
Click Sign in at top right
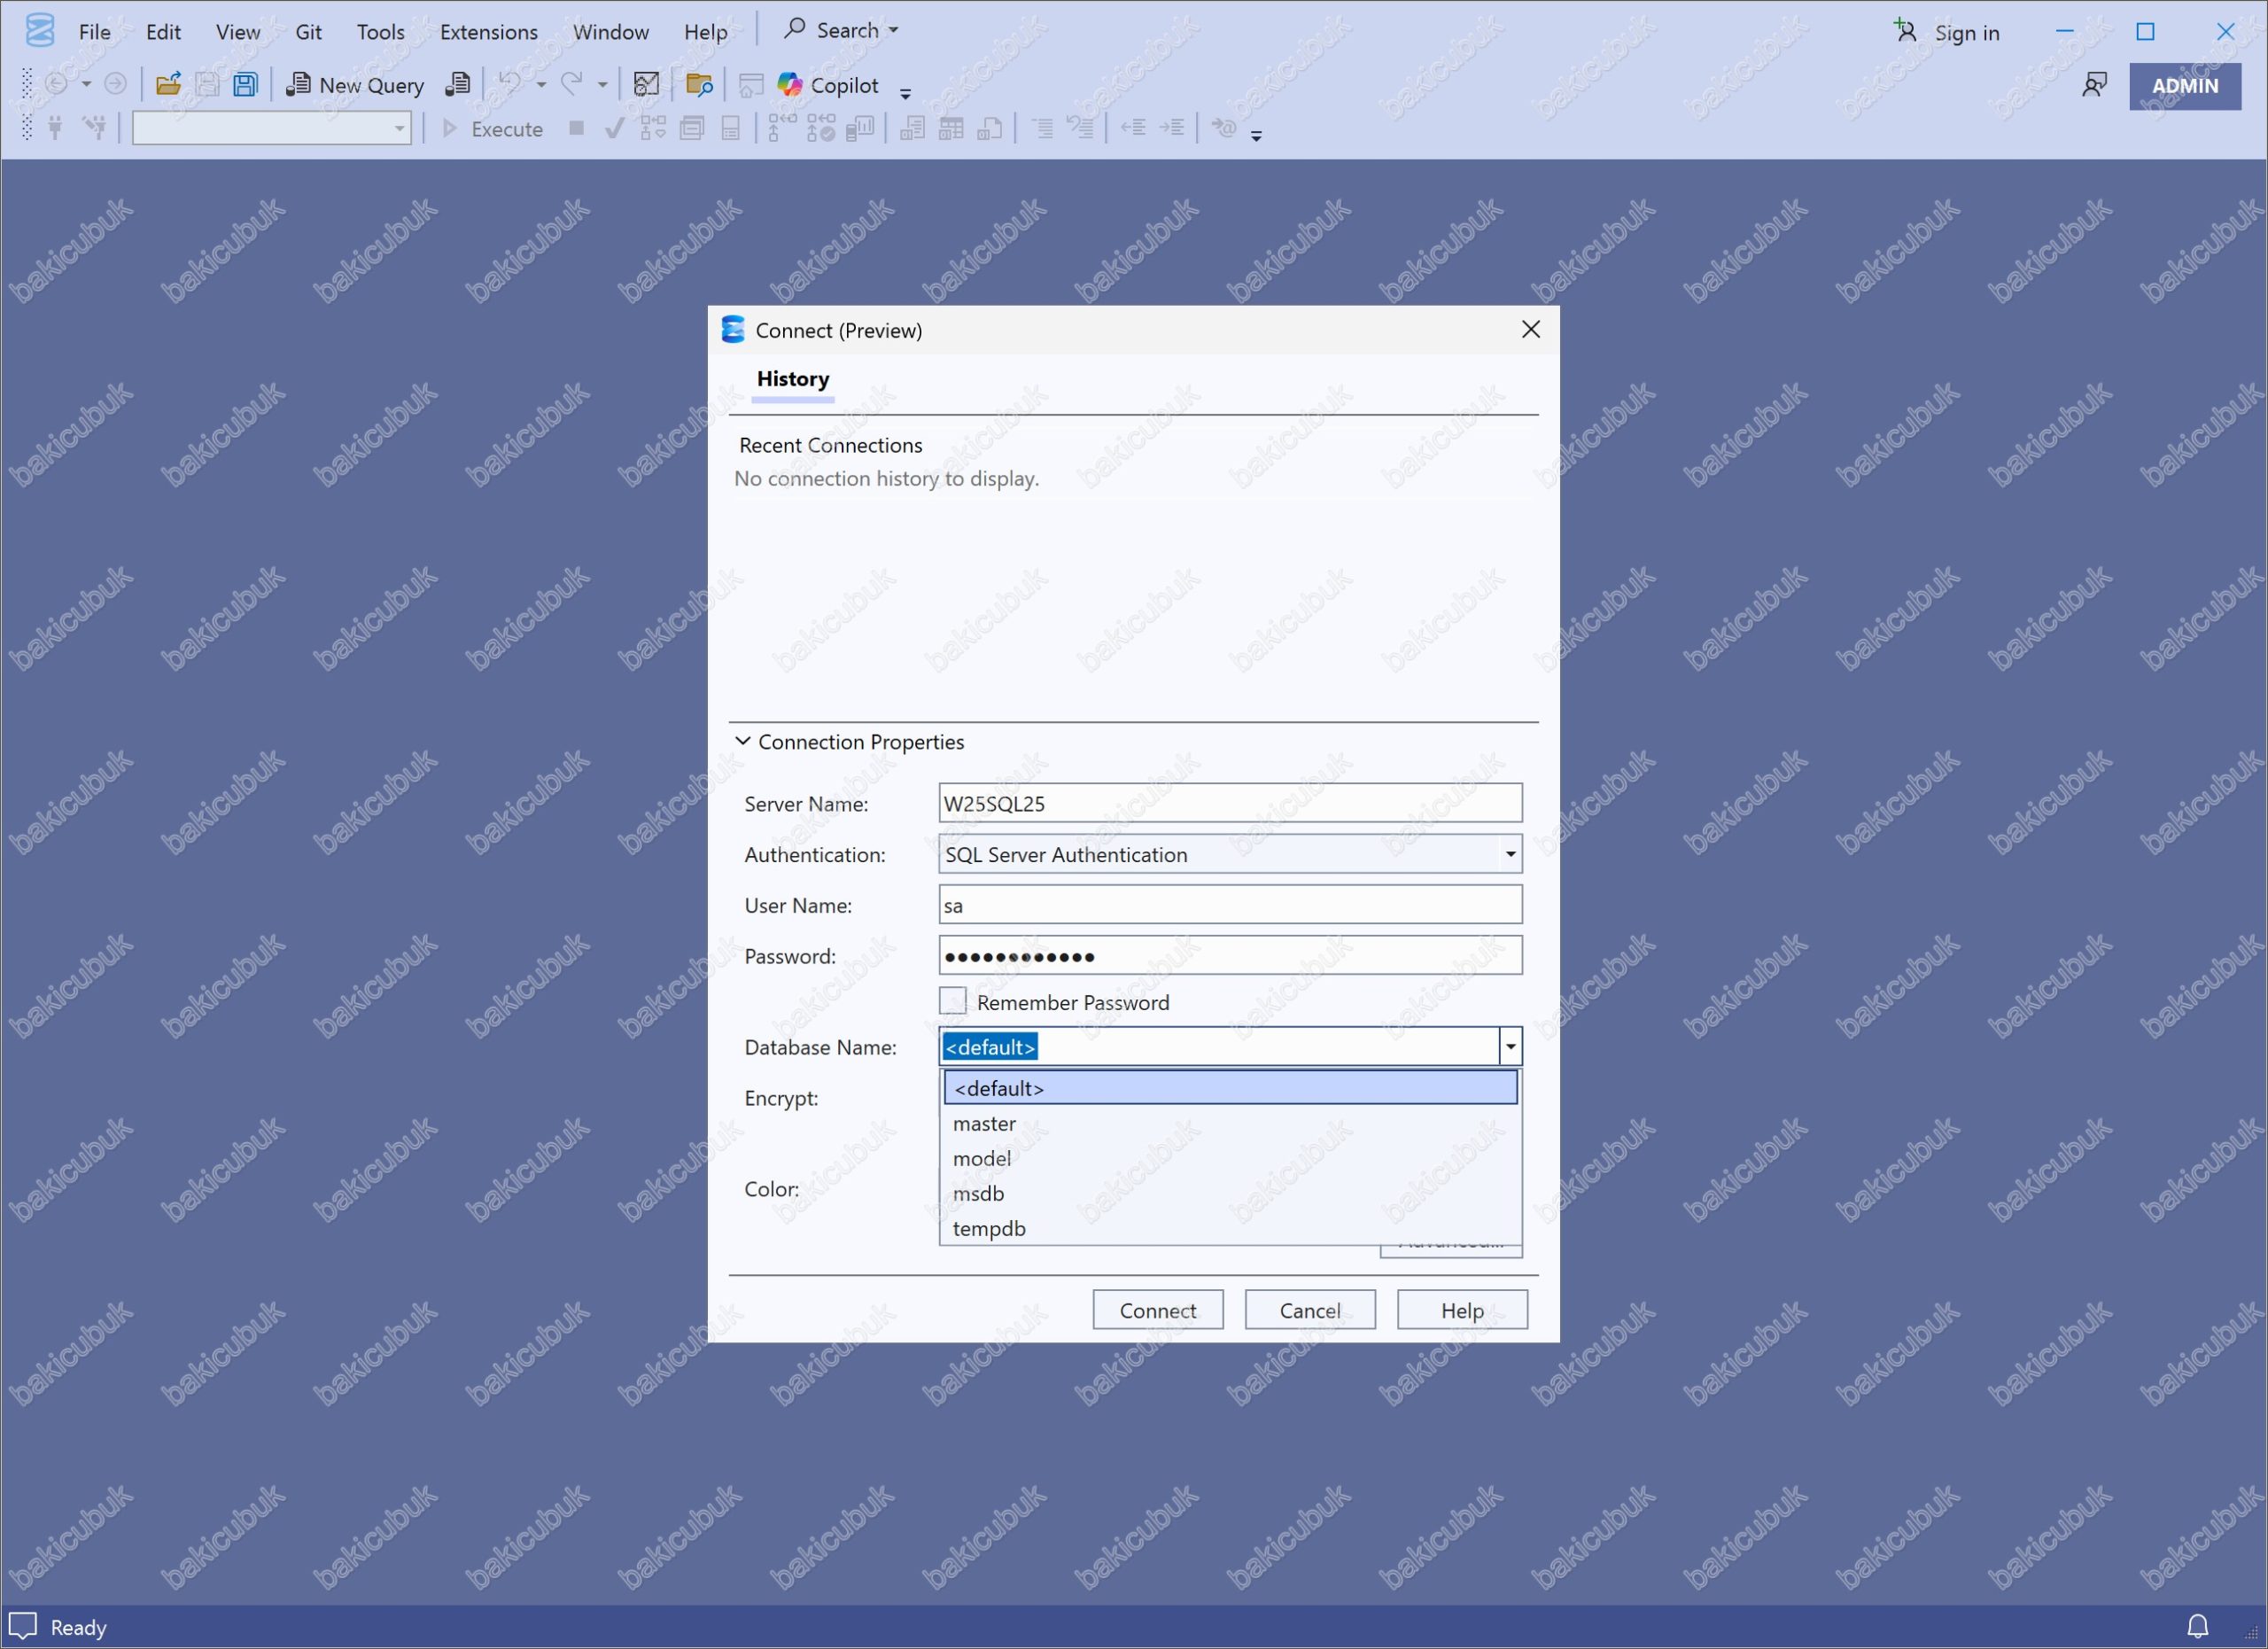[x=1948, y=32]
